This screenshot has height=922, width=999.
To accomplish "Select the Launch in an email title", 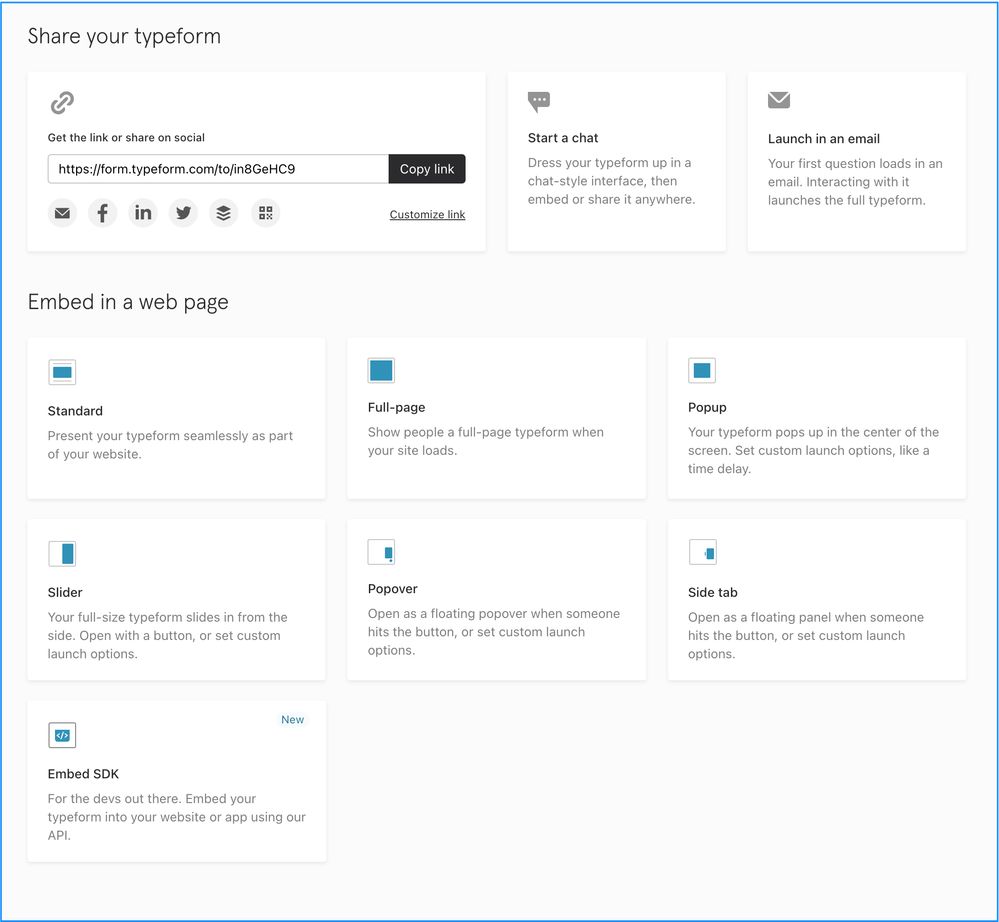I will coord(823,139).
